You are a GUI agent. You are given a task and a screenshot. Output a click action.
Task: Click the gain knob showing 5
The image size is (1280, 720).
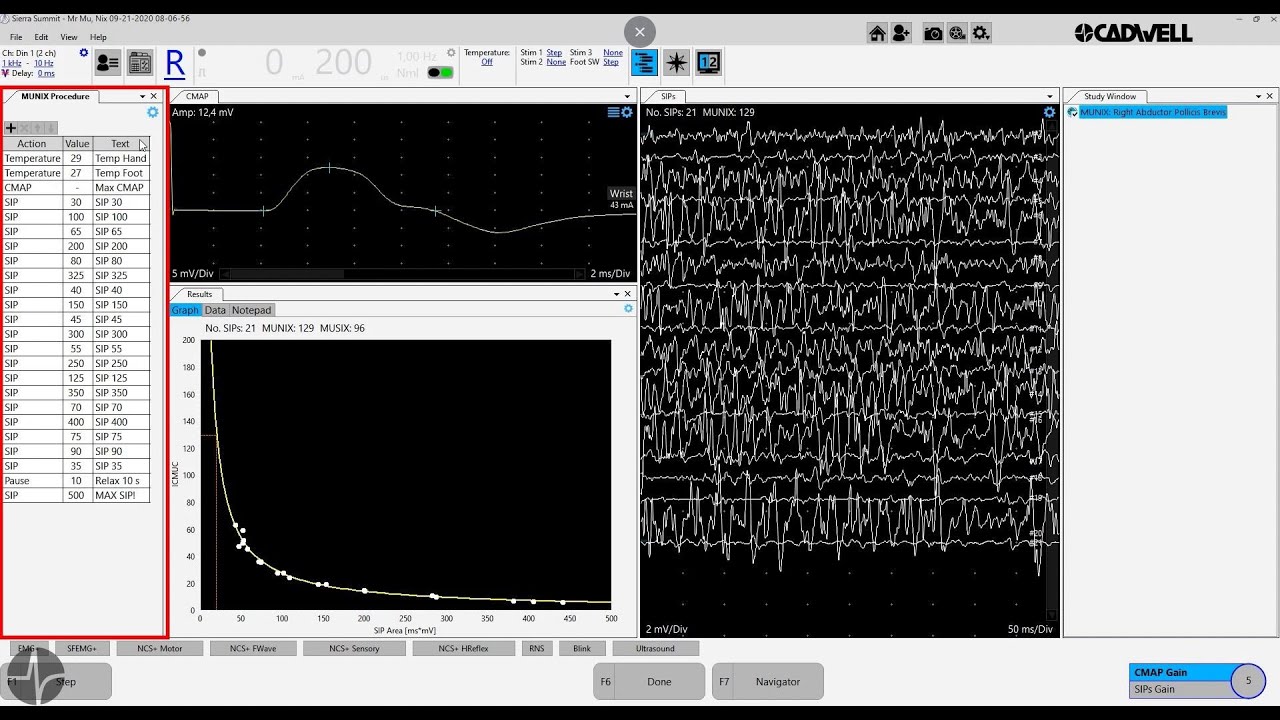click(x=1247, y=681)
